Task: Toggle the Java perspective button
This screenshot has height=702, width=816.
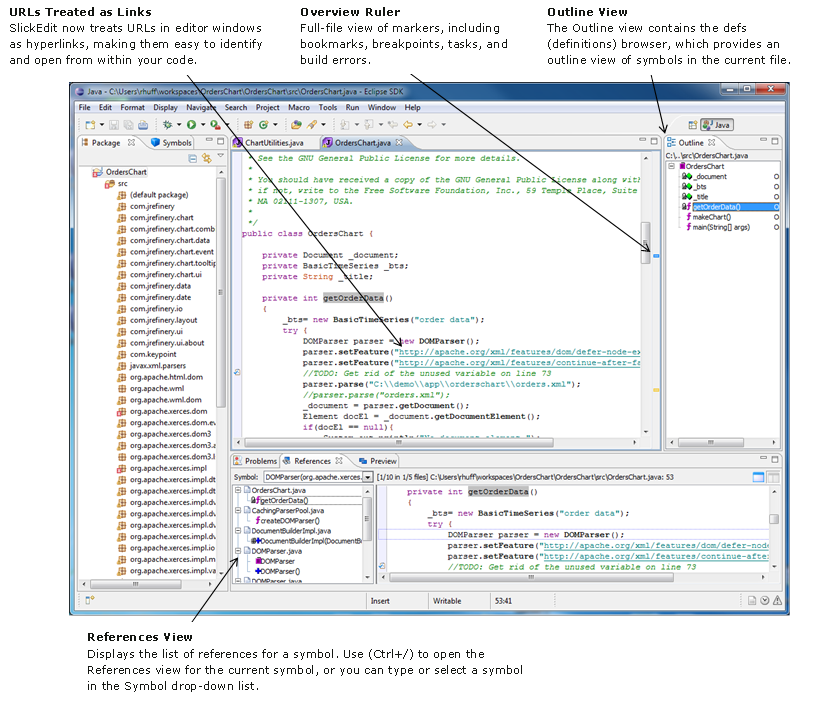Action: click(716, 125)
